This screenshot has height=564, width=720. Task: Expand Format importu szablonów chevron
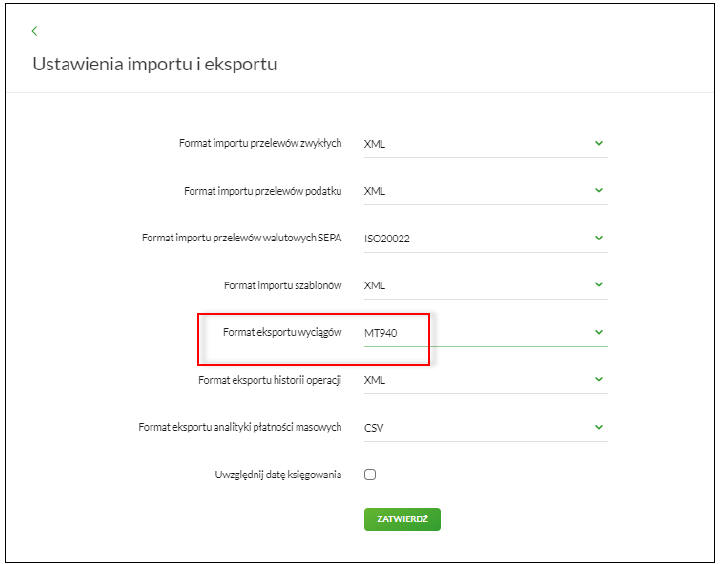pos(599,285)
